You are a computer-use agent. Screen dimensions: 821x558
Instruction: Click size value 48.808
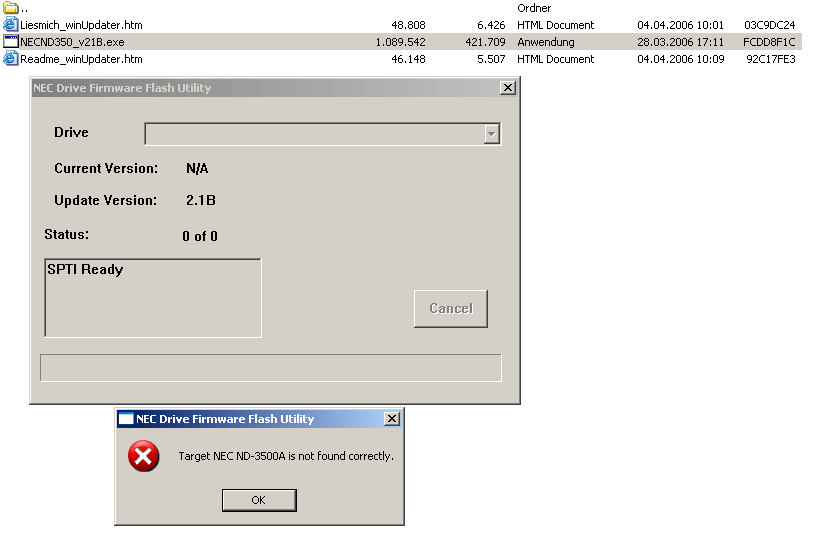pyautogui.click(x=408, y=25)
